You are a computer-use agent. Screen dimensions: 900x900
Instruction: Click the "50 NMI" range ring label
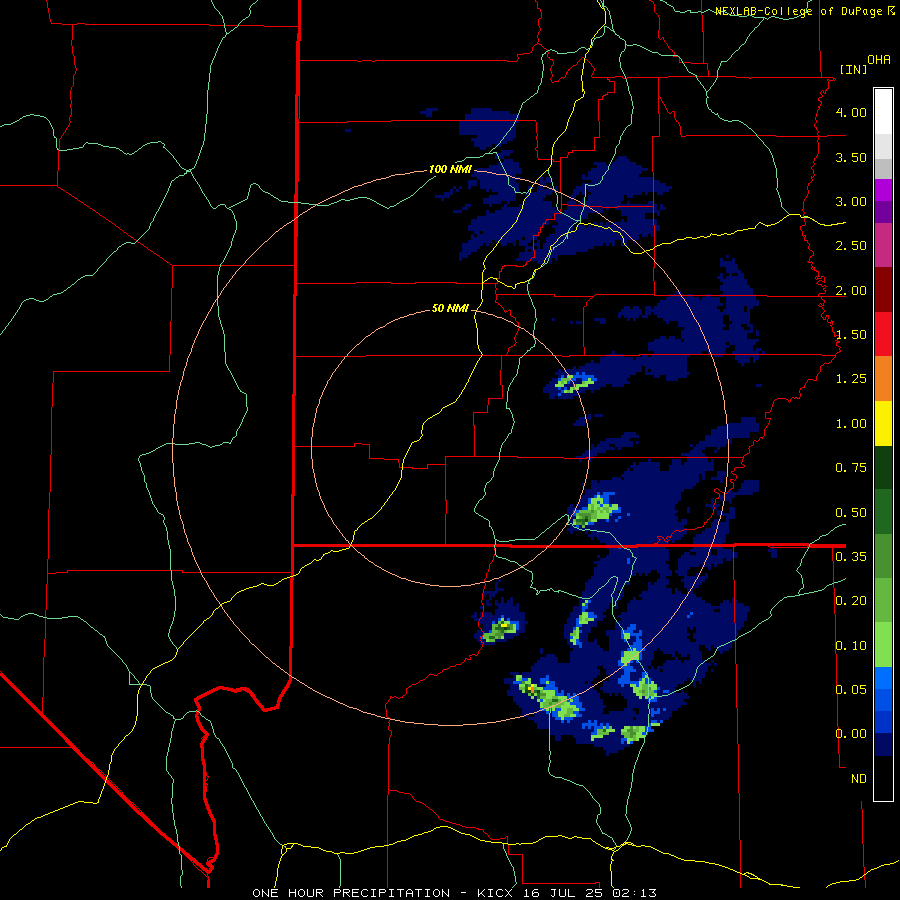(450, 309)
